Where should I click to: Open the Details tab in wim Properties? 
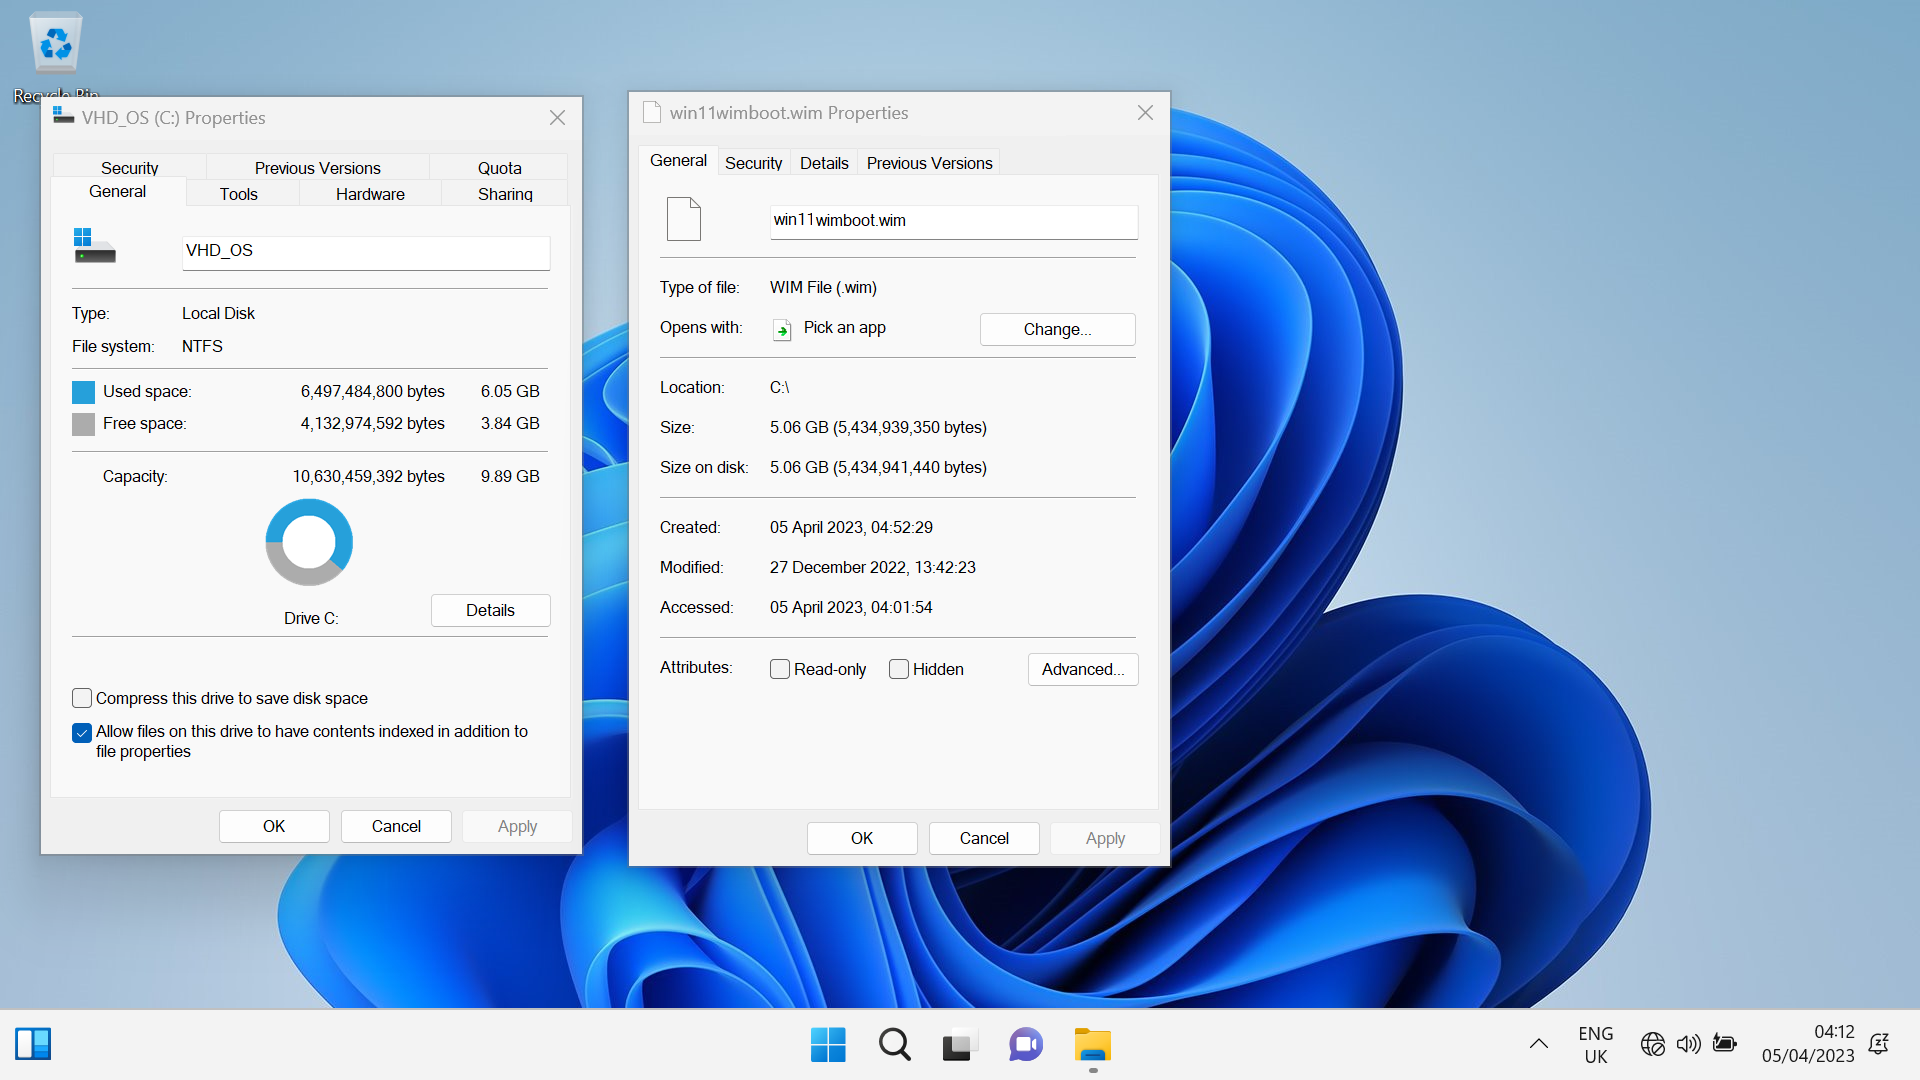(824, 163)
